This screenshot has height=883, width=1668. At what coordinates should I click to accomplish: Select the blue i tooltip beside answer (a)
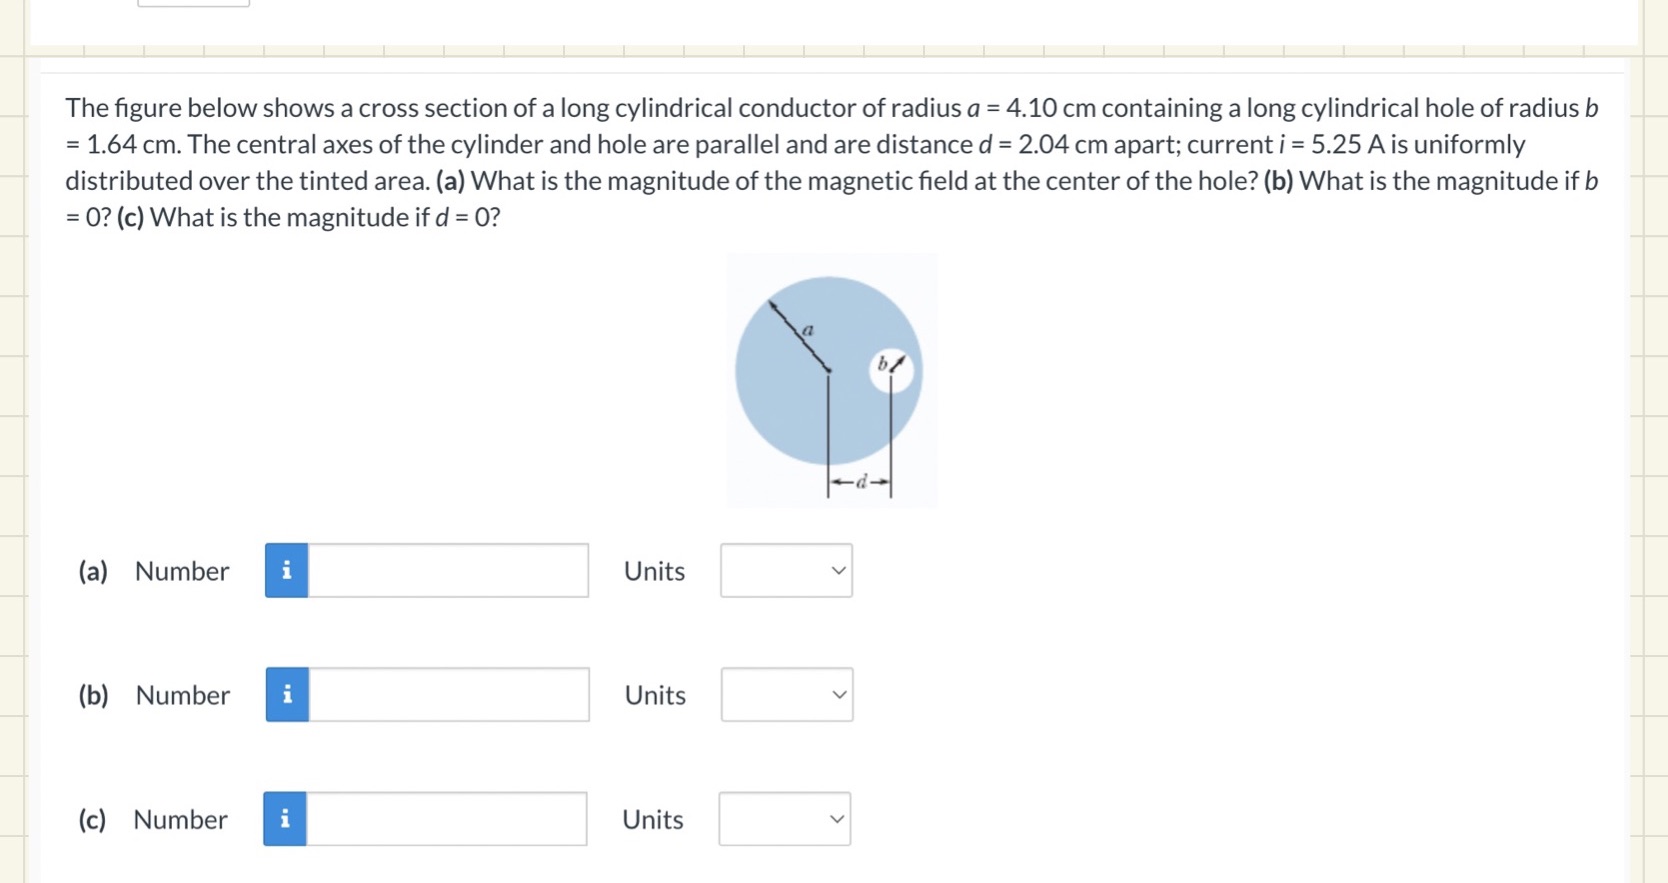[x=286, y=570]
